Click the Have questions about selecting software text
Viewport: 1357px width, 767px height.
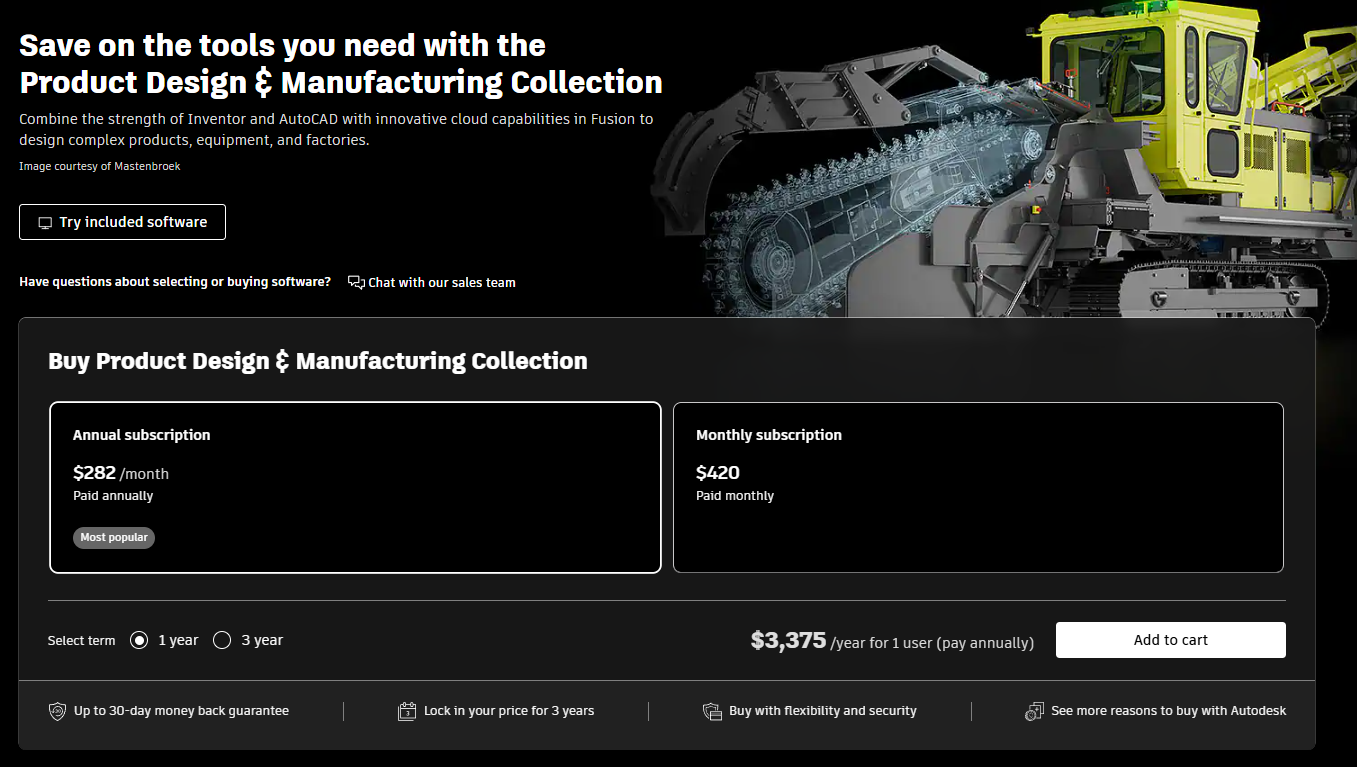tap(175, 282)
